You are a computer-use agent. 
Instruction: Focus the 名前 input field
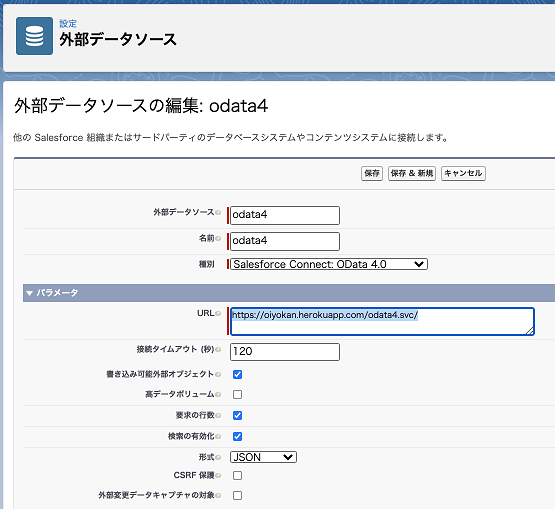[285, 241]
